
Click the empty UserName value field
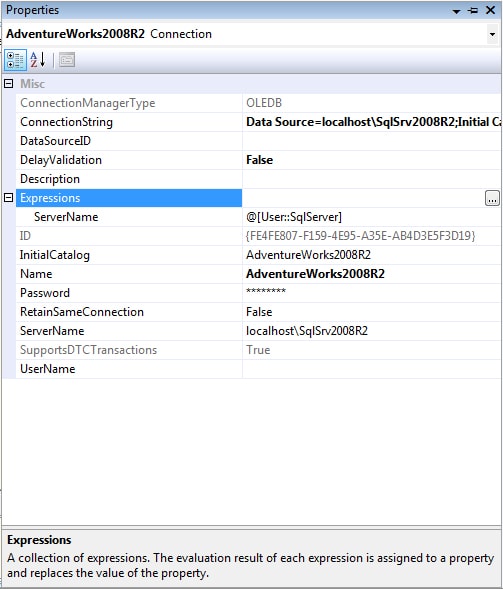coord(372,369)
